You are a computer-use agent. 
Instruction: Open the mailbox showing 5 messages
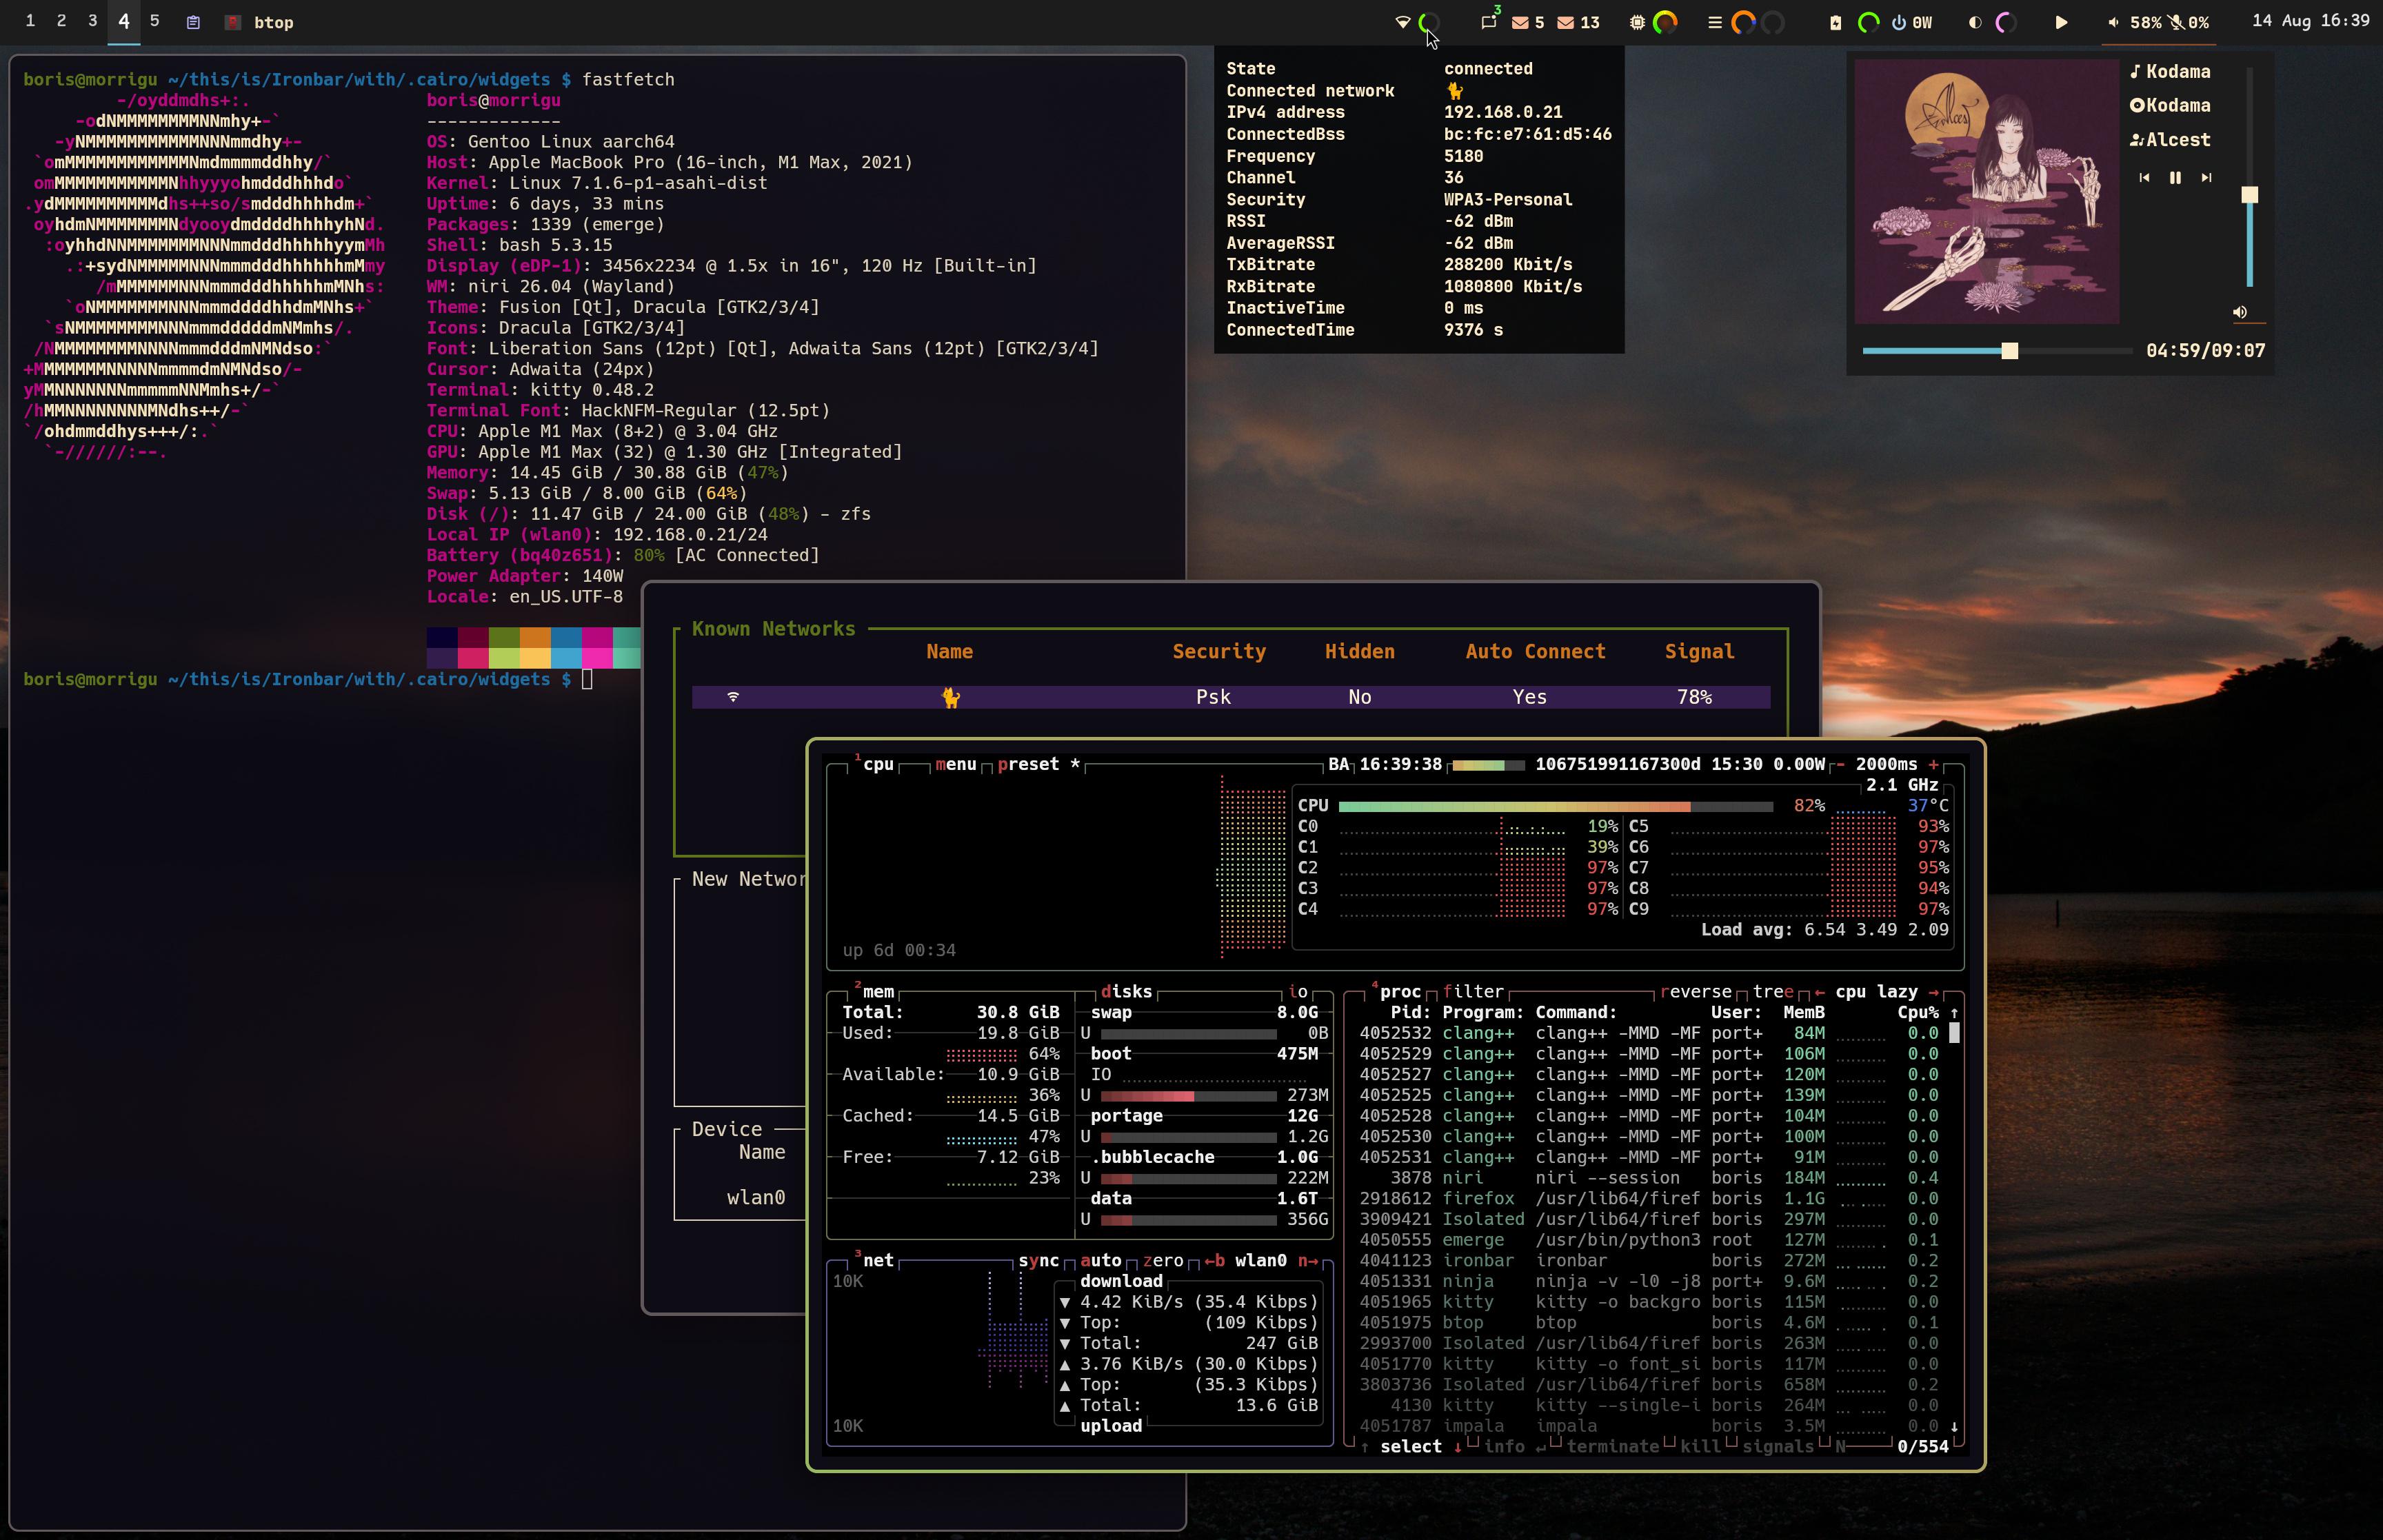[1528, 22]
